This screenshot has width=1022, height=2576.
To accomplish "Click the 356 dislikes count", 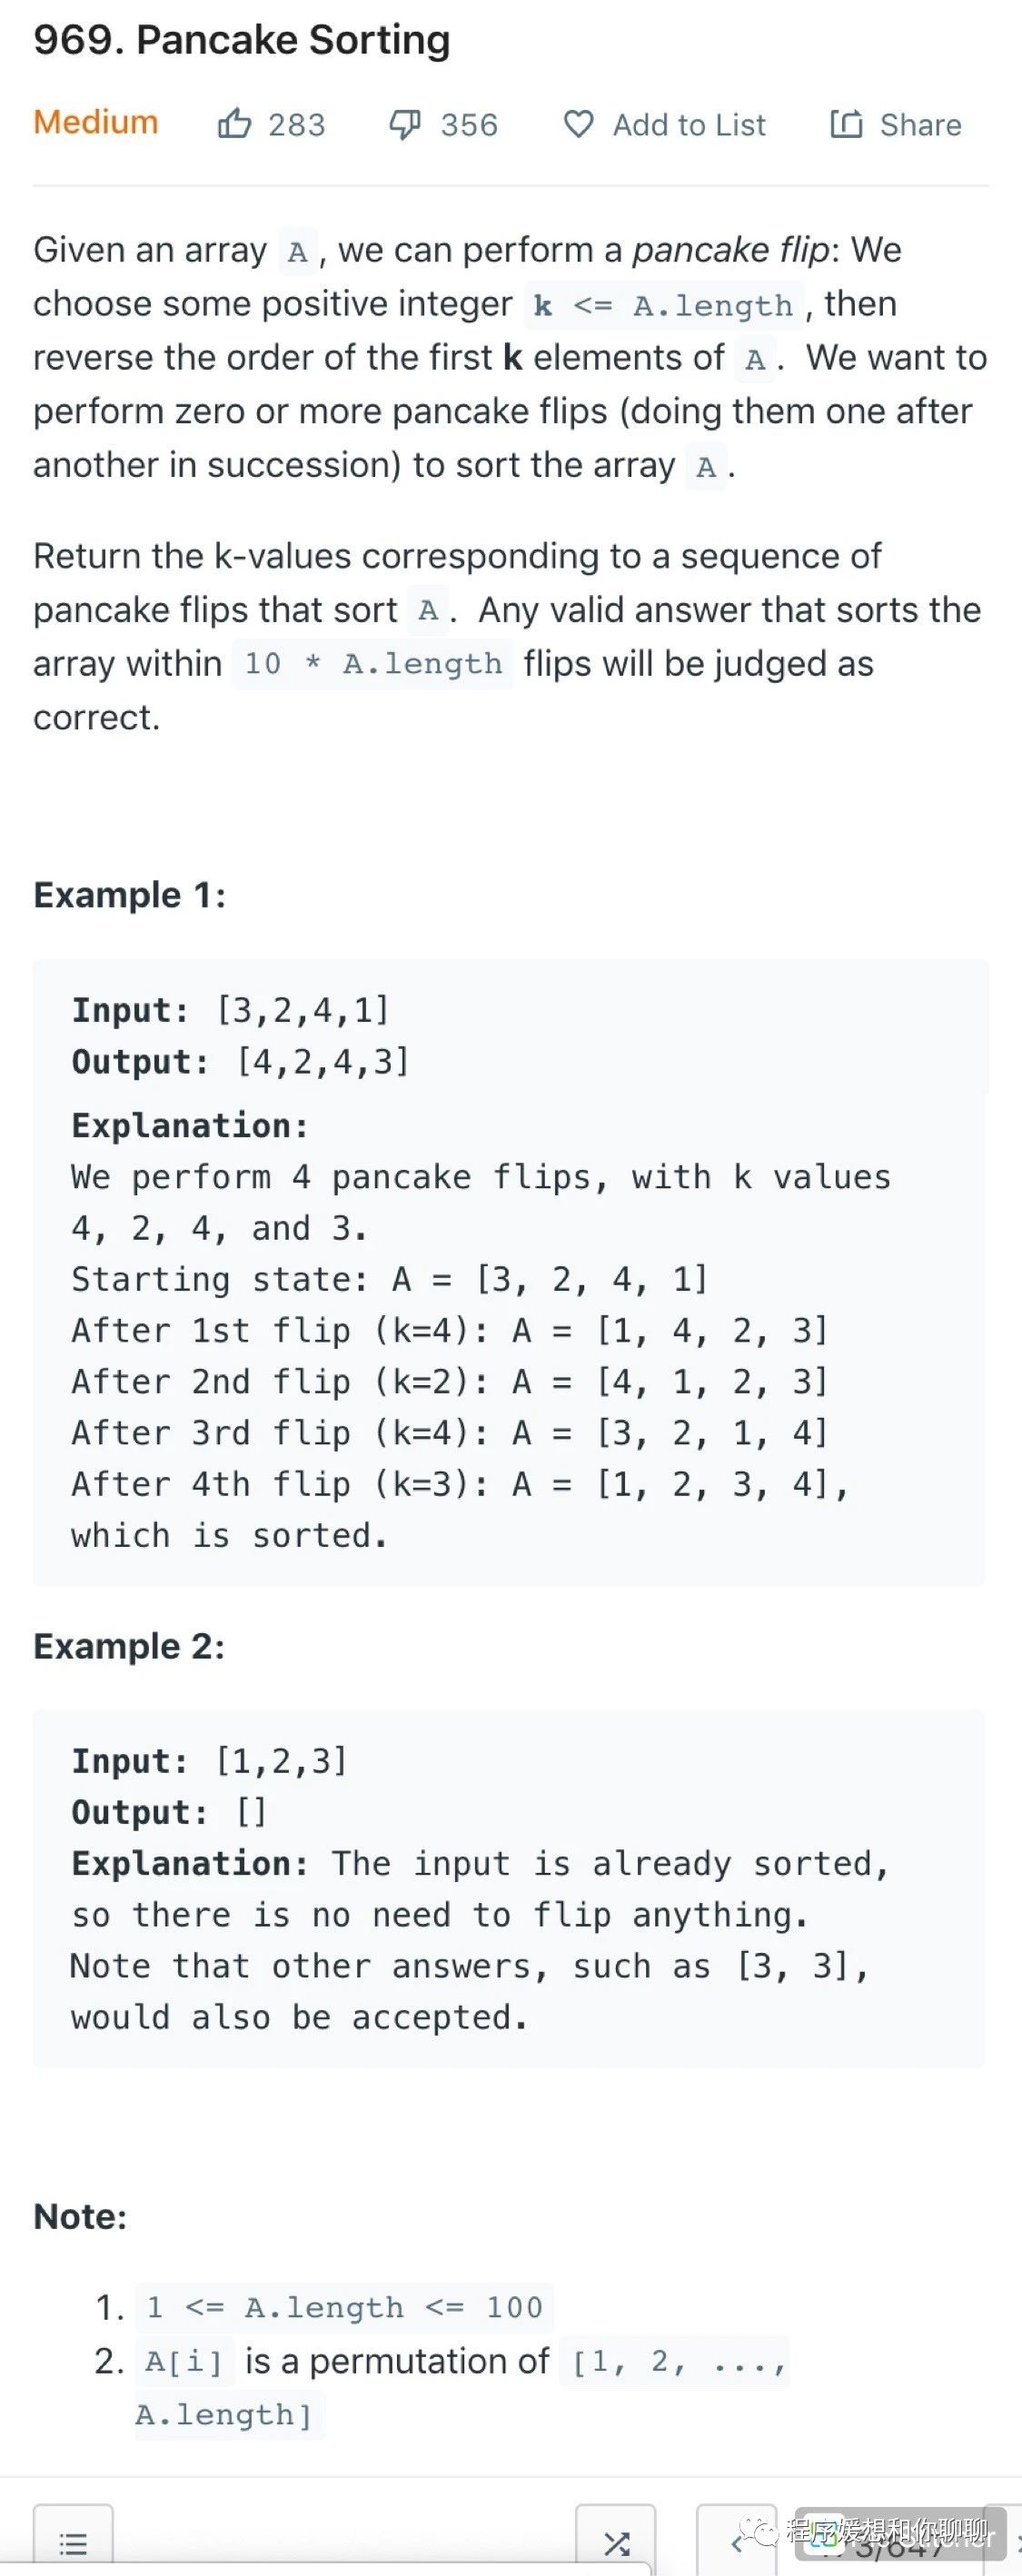I will coord(469,125).
